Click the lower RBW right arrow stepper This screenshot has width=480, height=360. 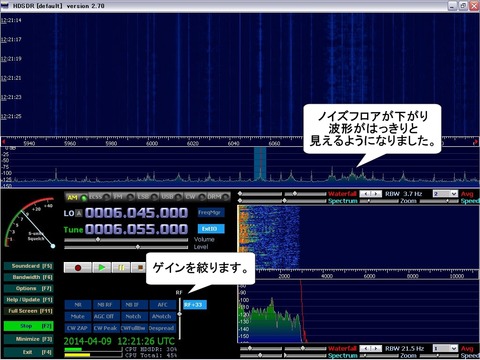(376, 348)
